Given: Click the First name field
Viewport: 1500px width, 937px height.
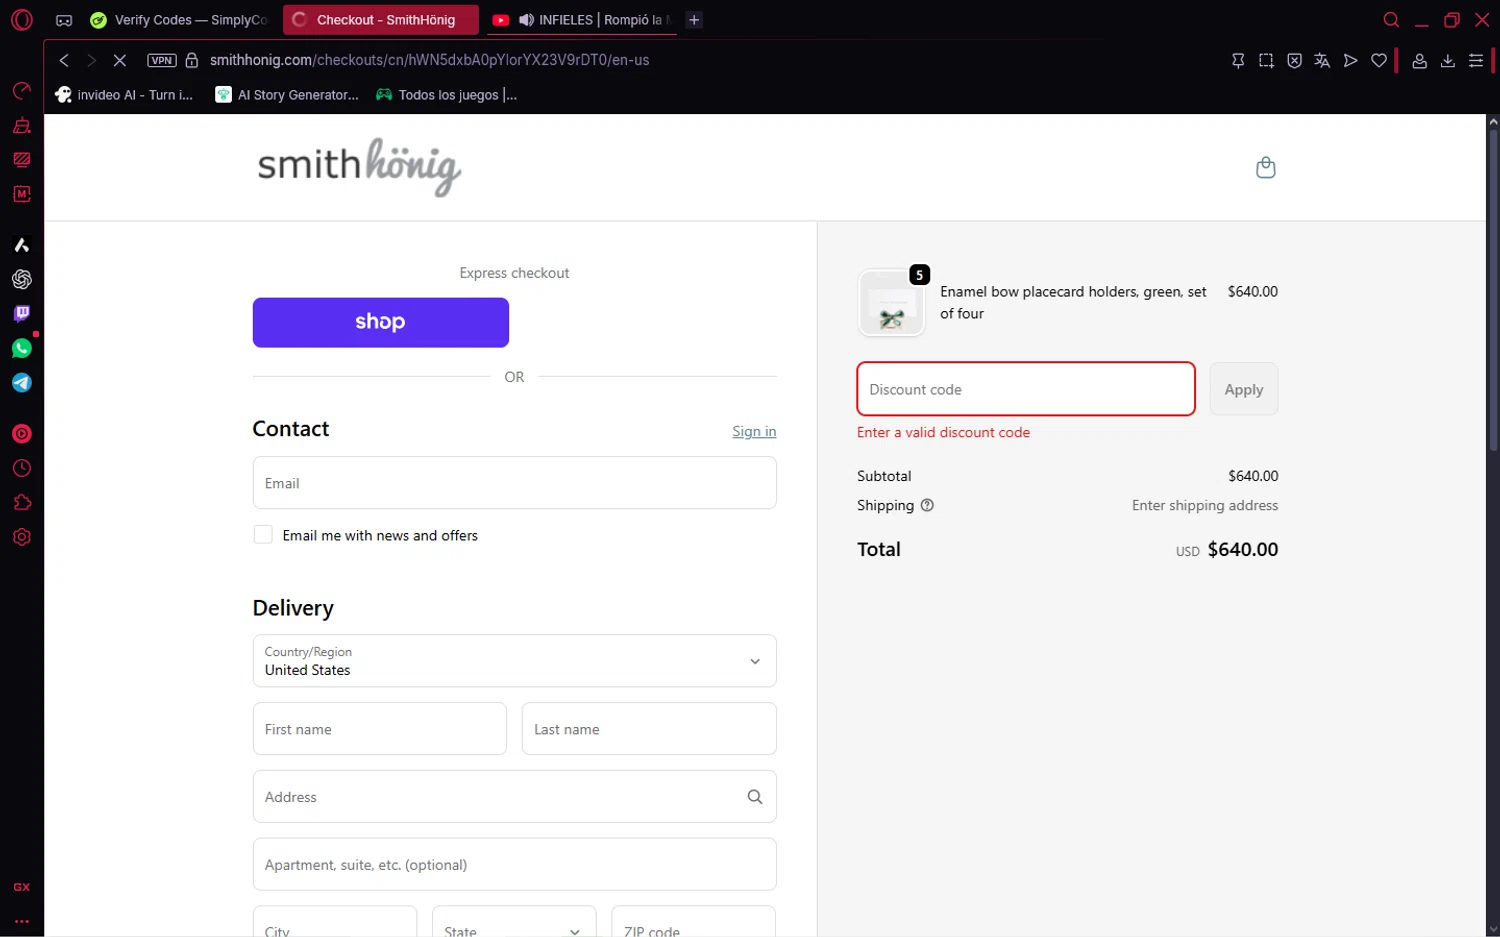Looking at the screenshot, I should pos(379,729).
